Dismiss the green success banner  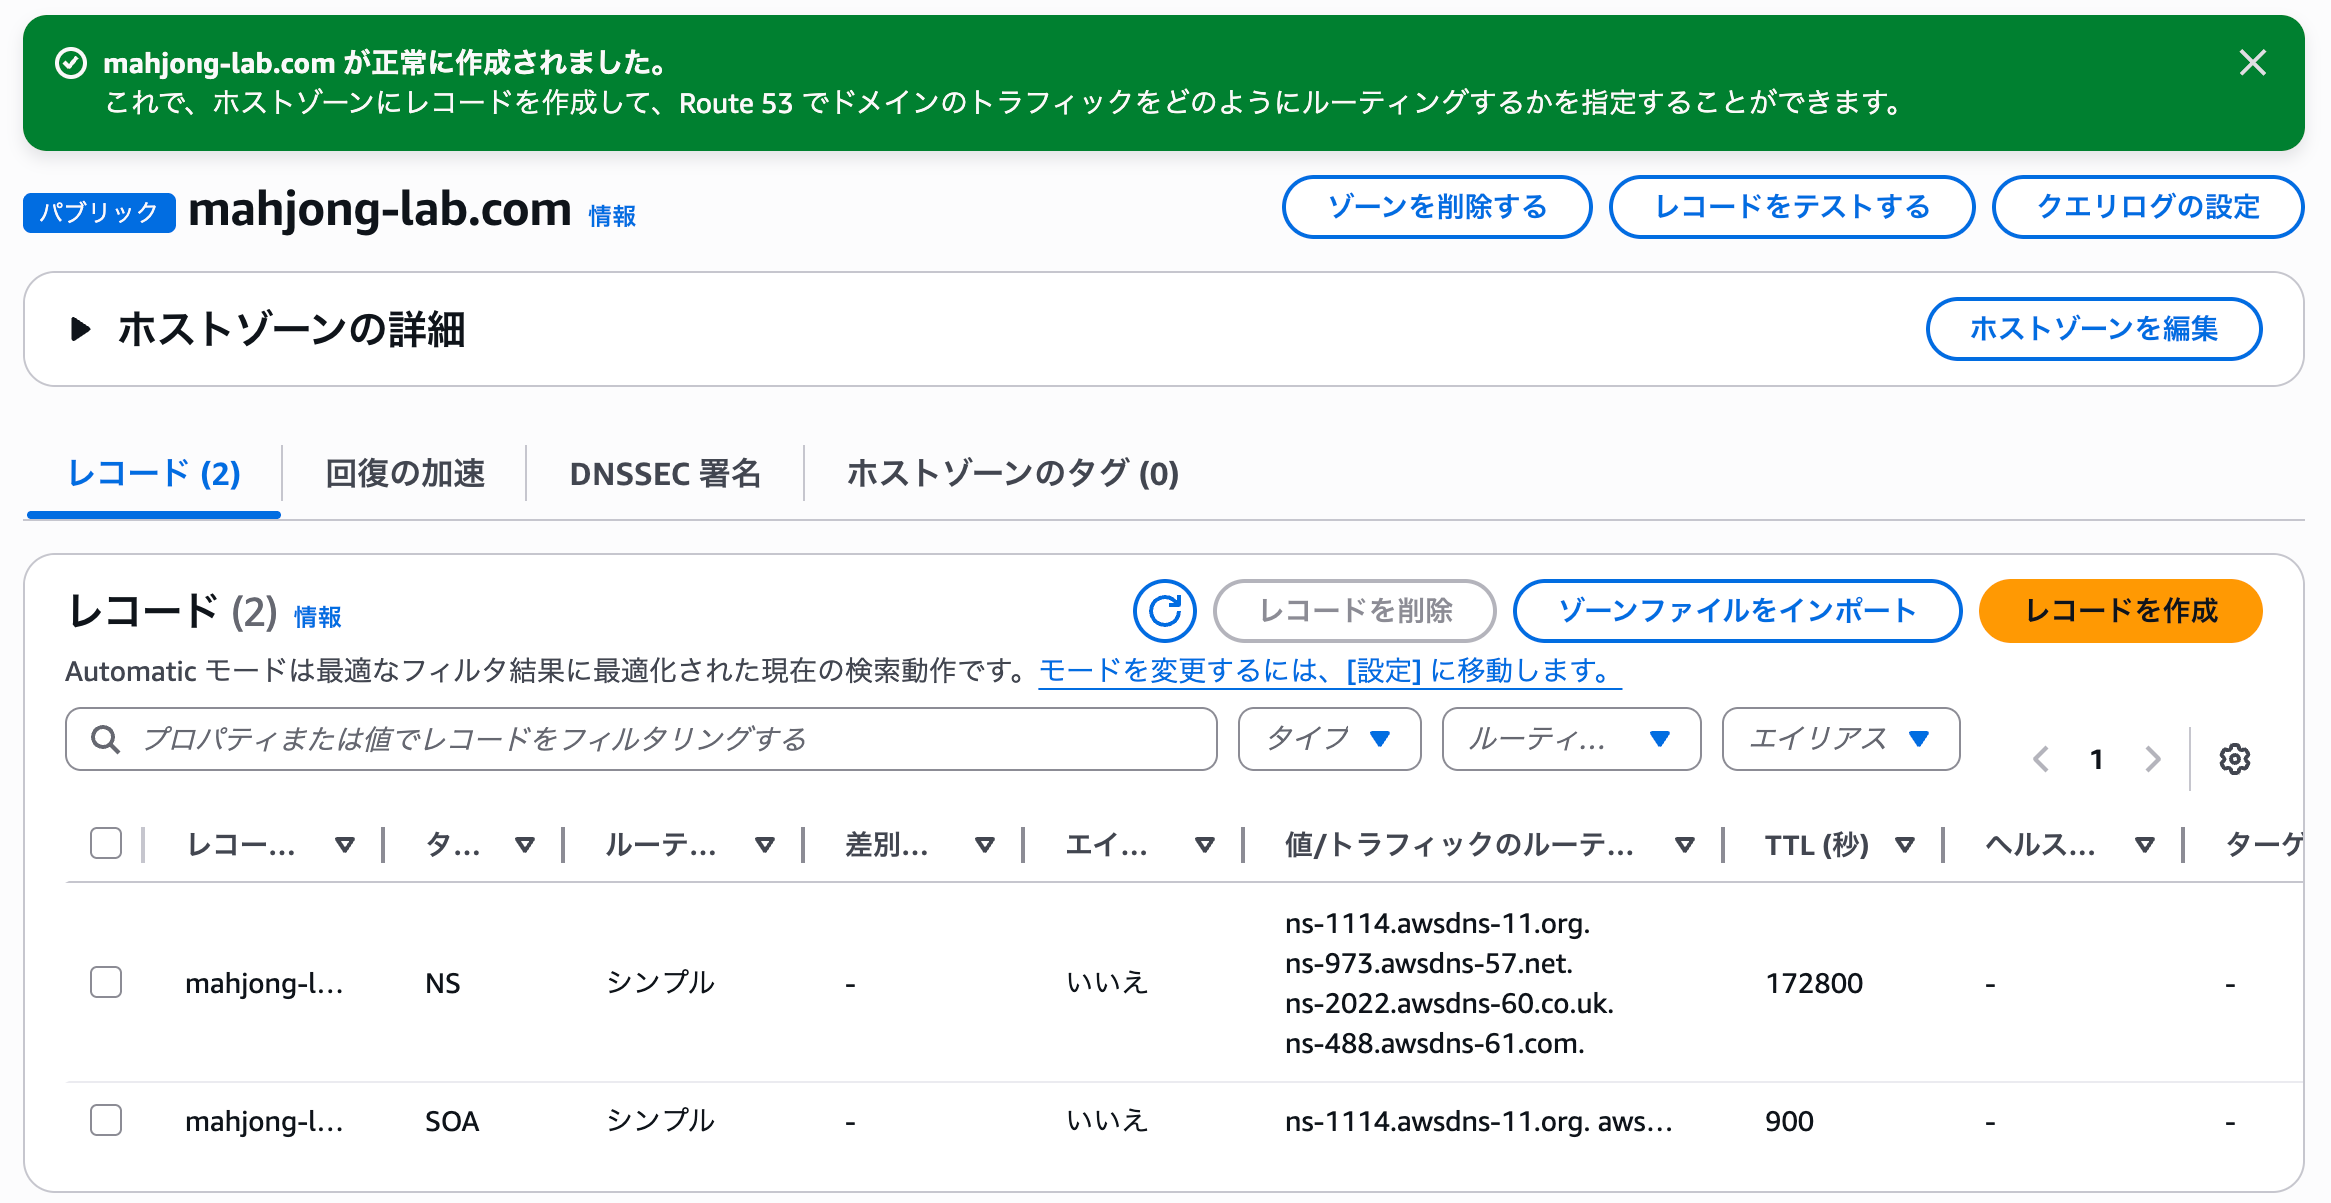(2252, 63)
